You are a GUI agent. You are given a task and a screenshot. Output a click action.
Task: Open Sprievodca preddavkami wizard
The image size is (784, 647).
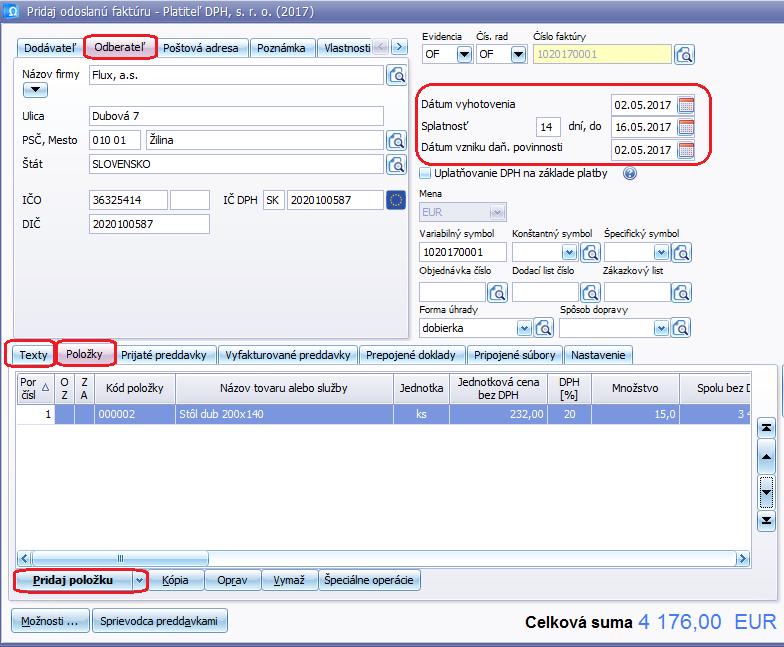[x=160, y=621]
